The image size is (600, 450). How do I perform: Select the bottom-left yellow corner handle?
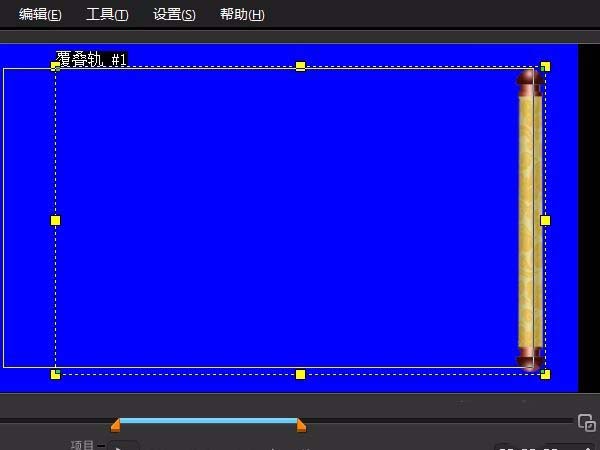(x=55, y=374)
